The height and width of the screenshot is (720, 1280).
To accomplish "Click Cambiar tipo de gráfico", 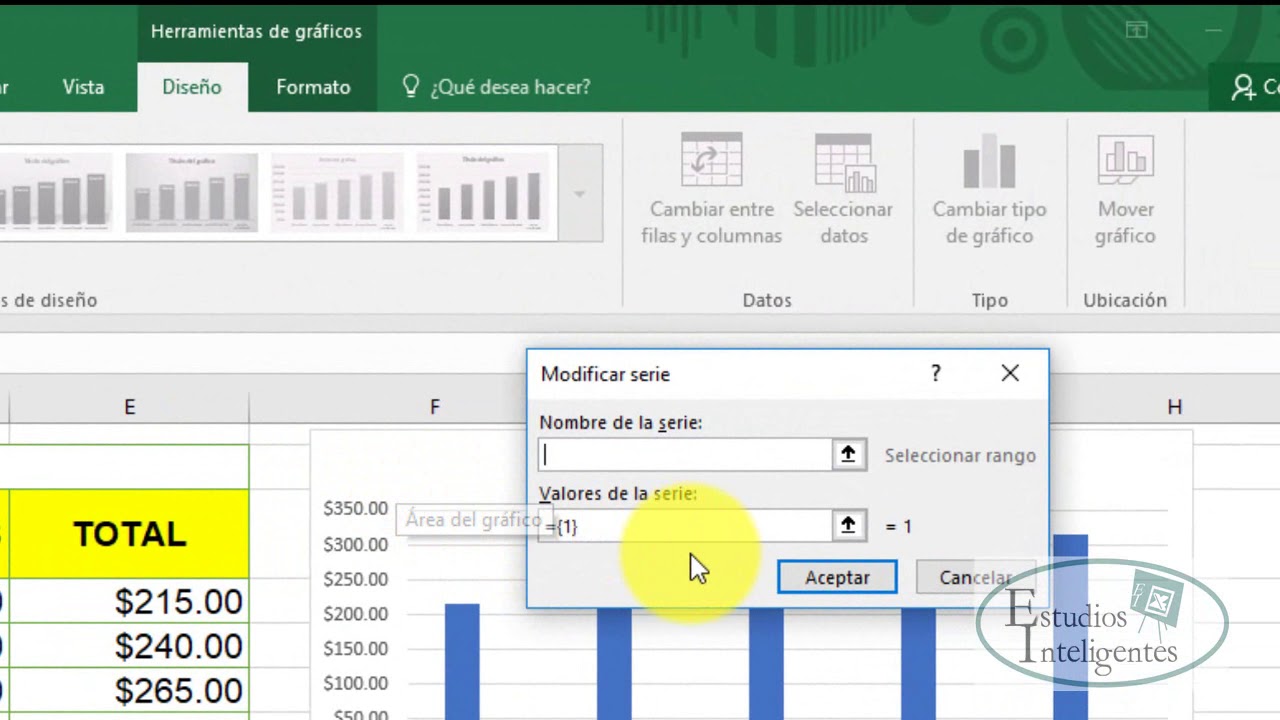I will 989,186.
